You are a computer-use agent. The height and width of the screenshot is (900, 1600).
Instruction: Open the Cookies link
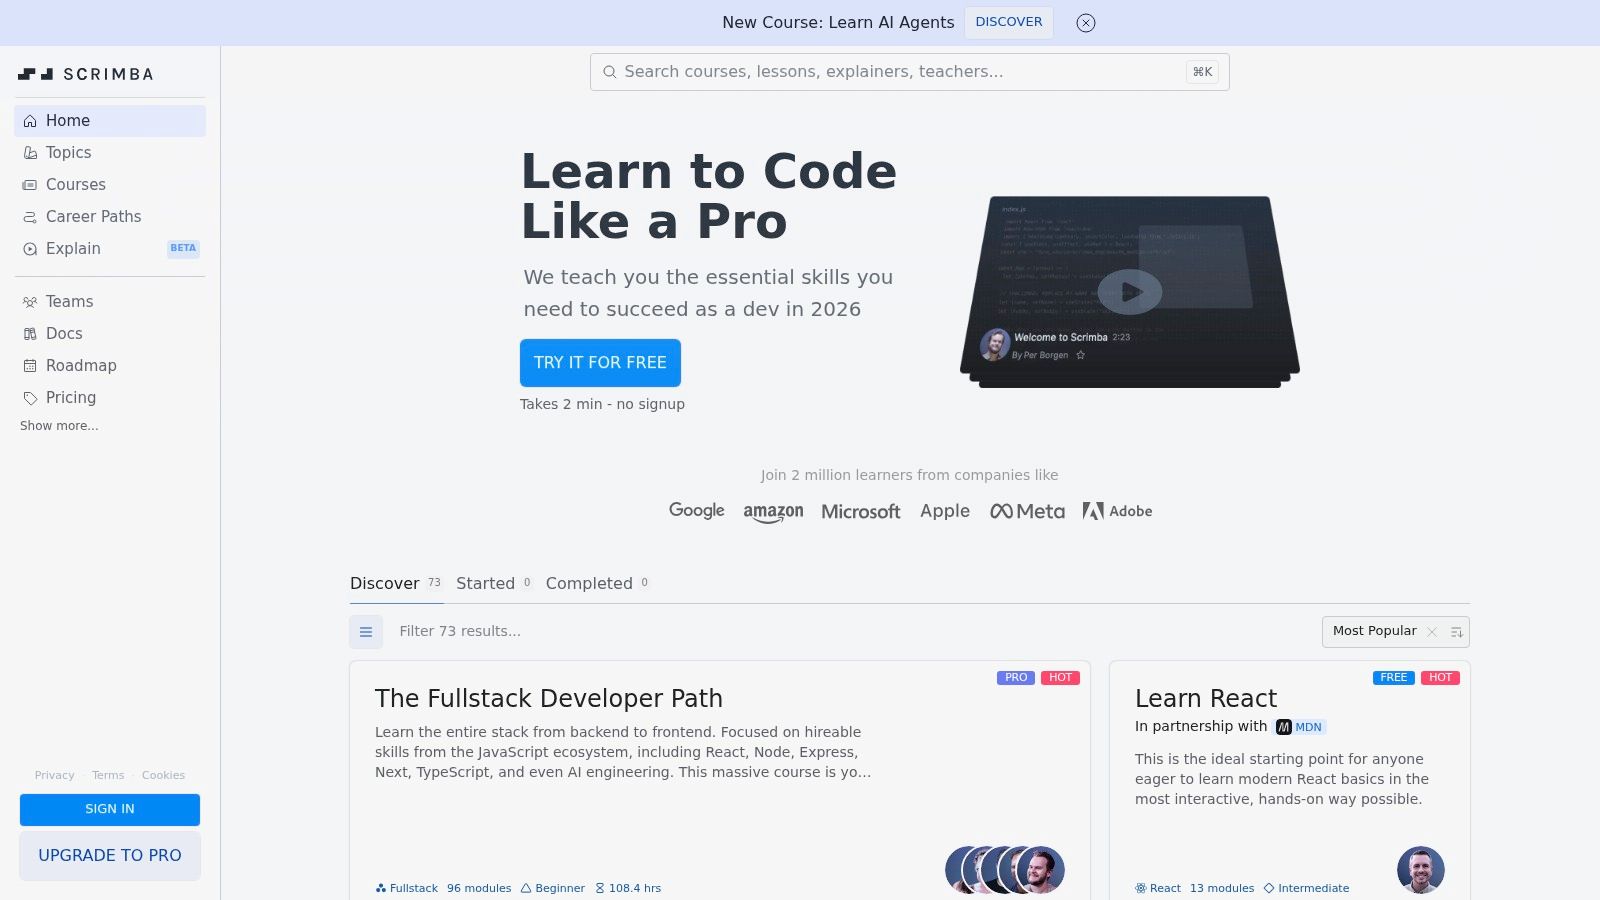click(x=163, y=775)
